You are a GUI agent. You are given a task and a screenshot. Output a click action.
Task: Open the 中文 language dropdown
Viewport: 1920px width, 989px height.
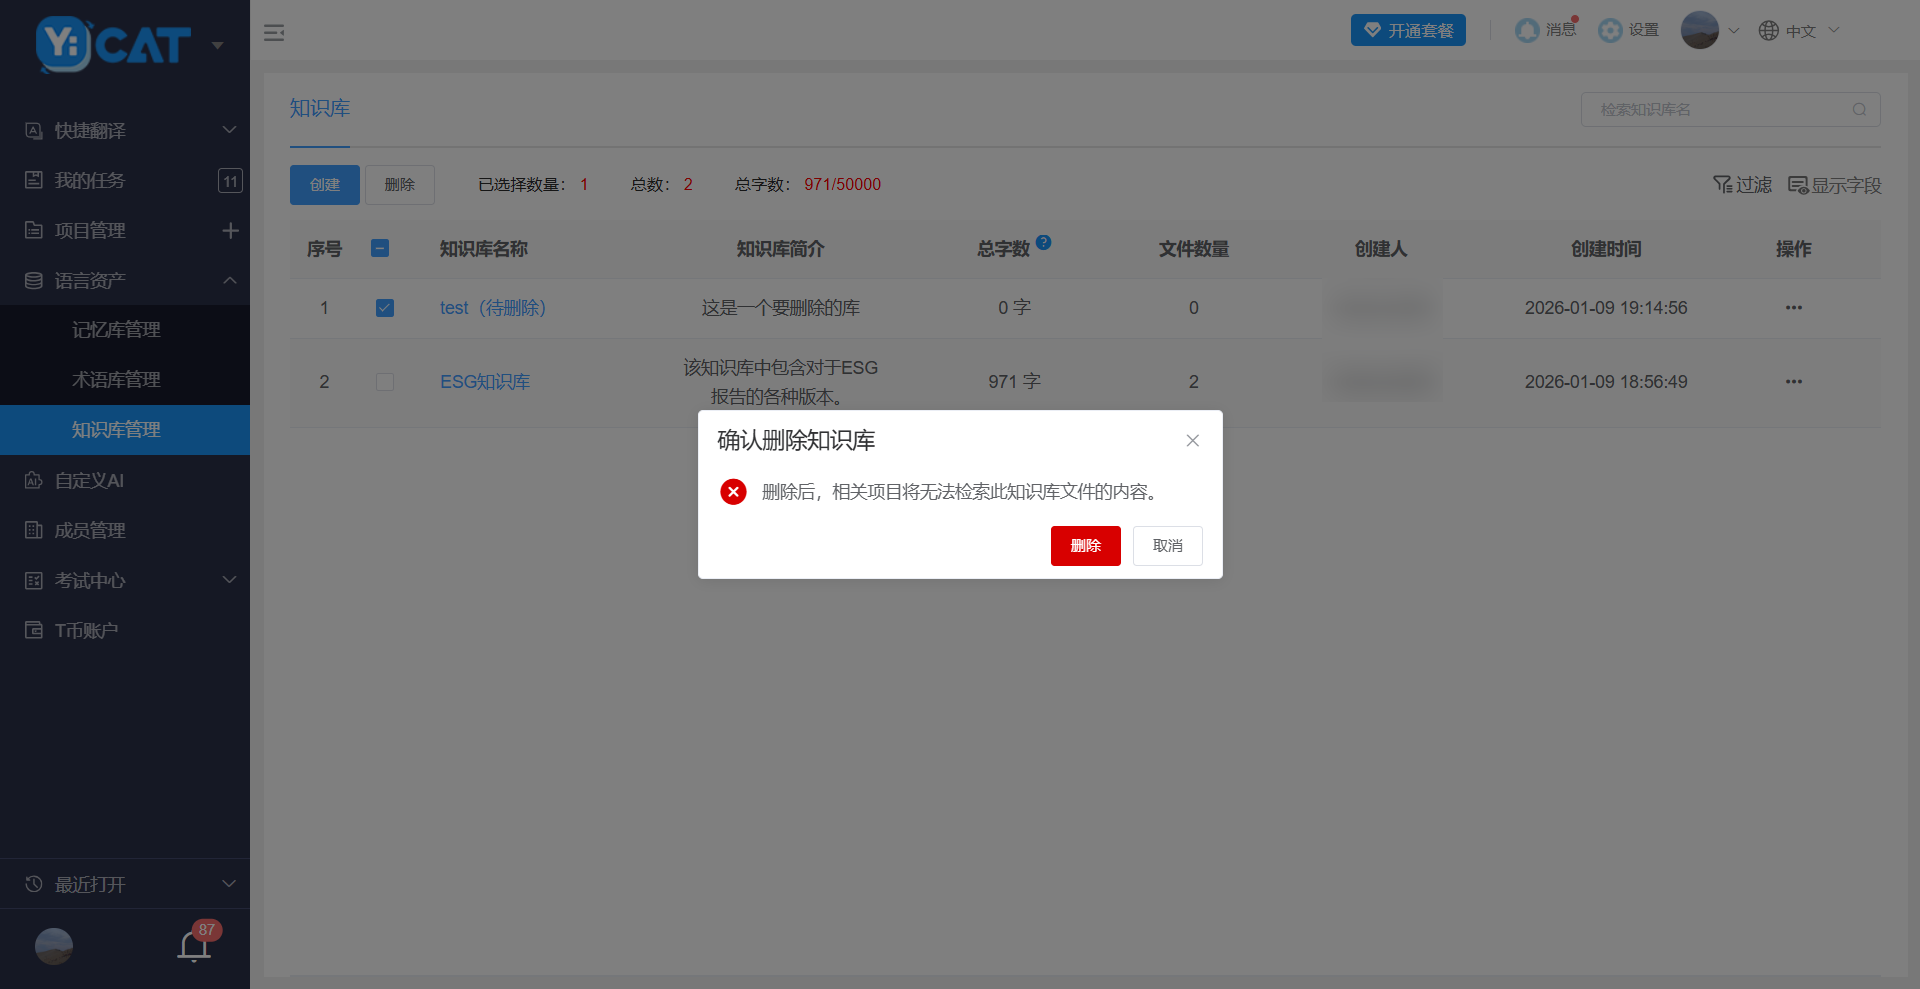tap(1799, 31)
